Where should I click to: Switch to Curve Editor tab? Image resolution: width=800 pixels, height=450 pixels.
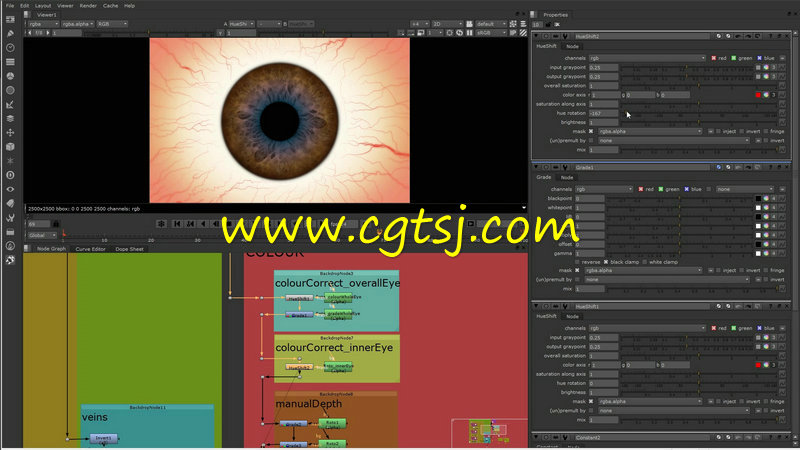coord(90,249)
